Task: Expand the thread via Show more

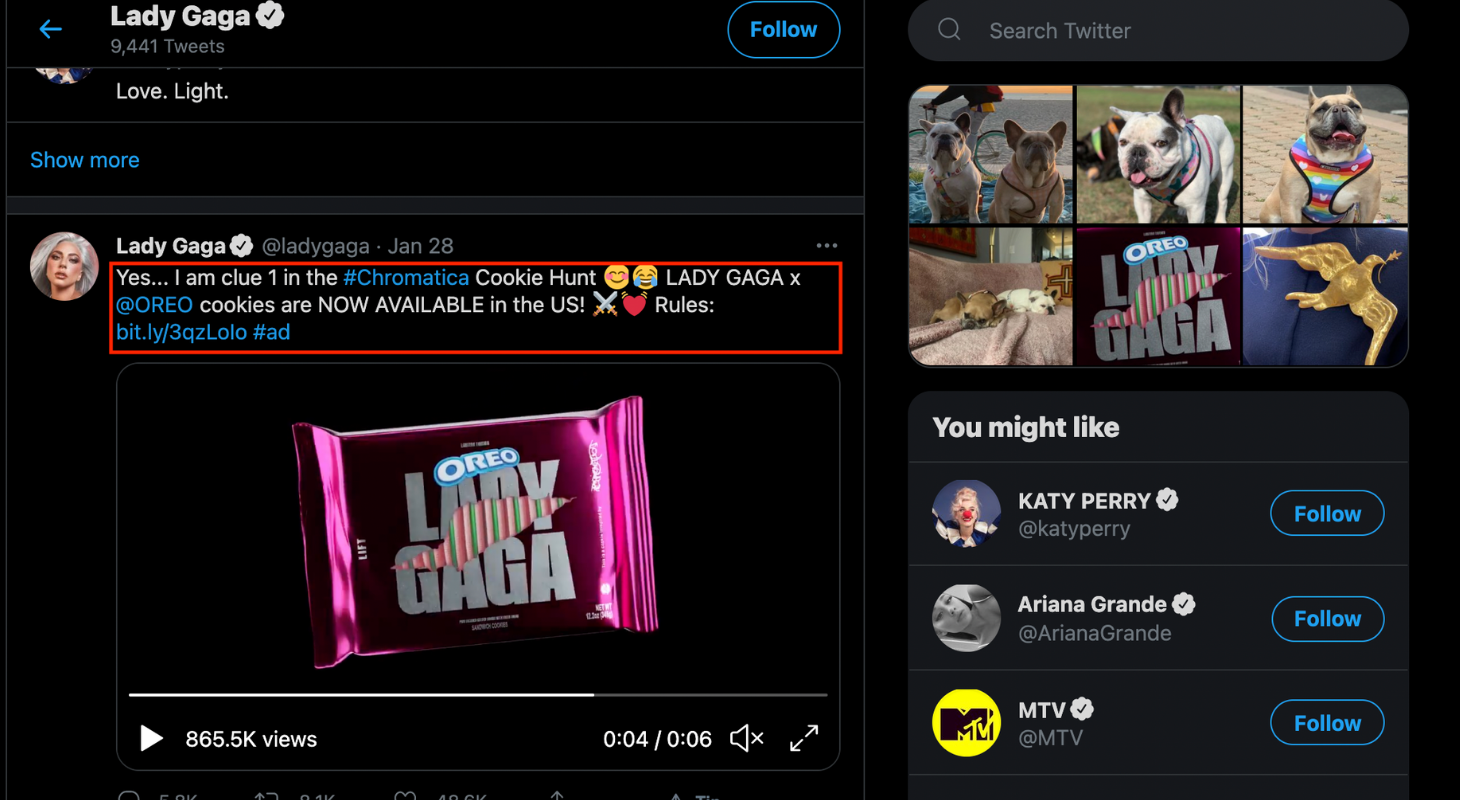Action: pos(85,160)
